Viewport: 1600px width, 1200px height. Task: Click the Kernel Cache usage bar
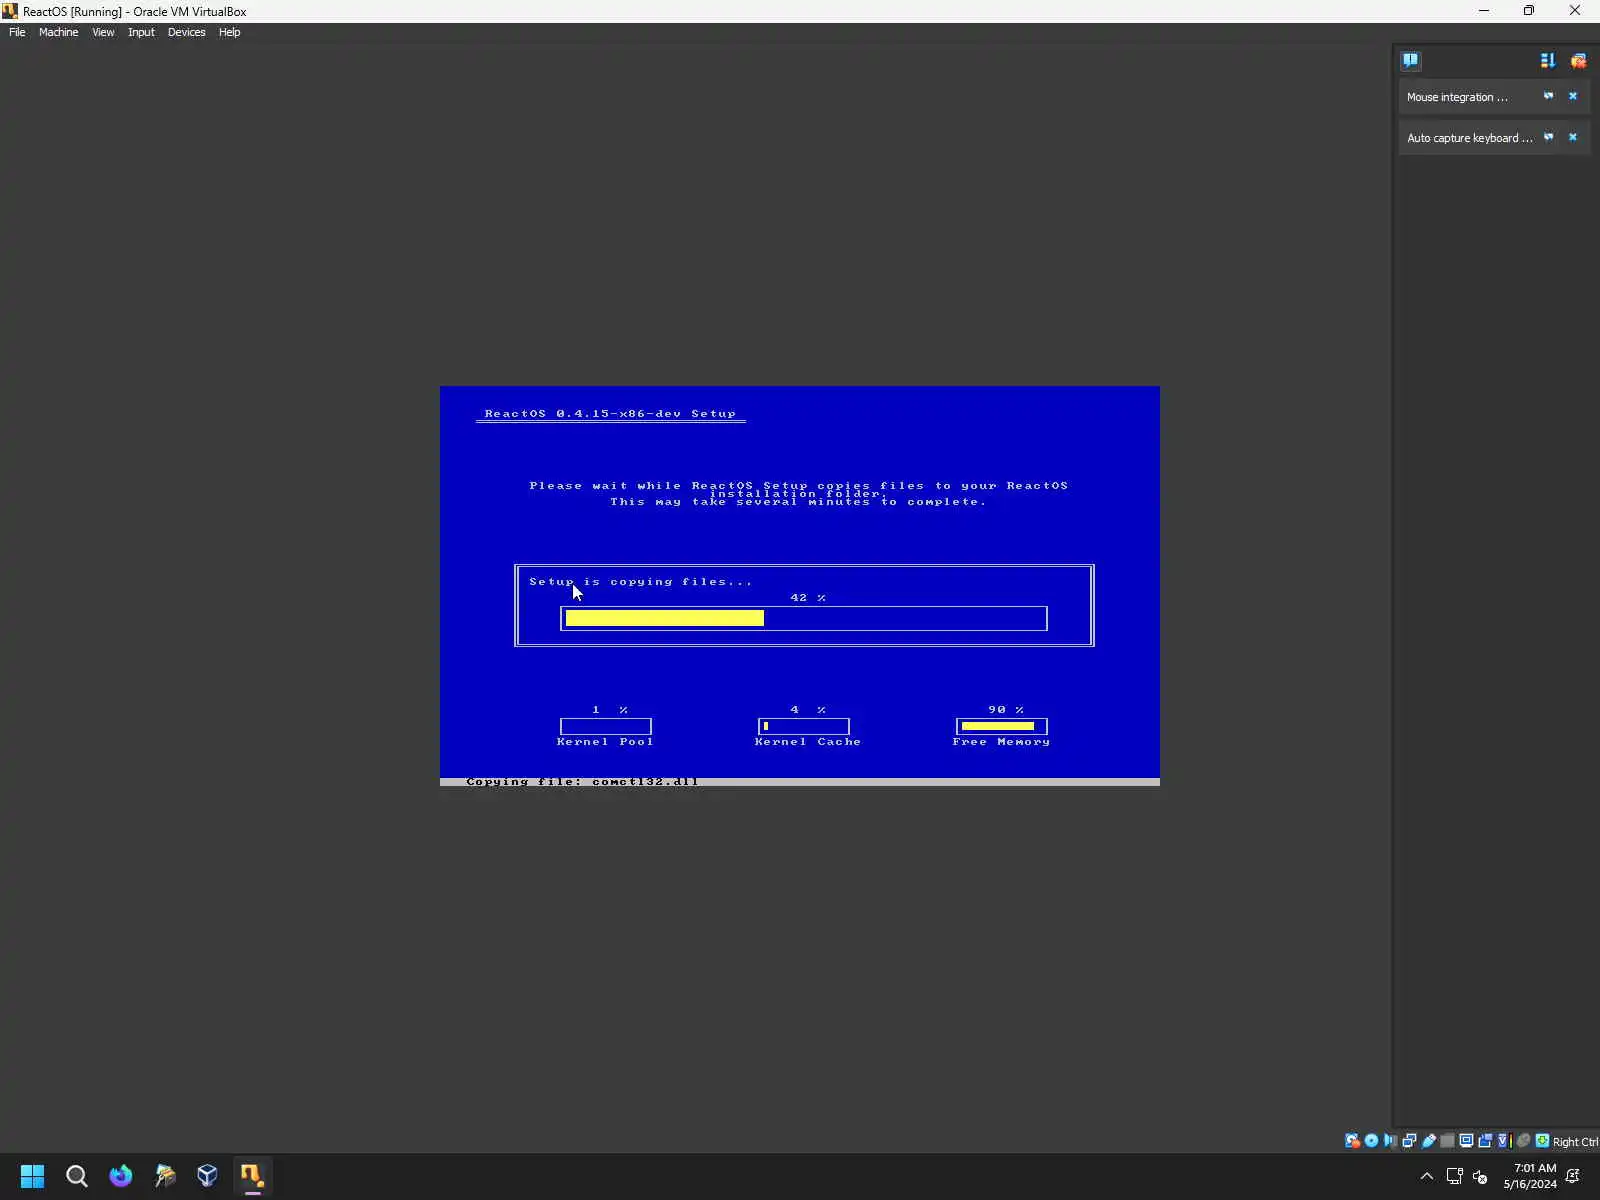tap(804, 726)
